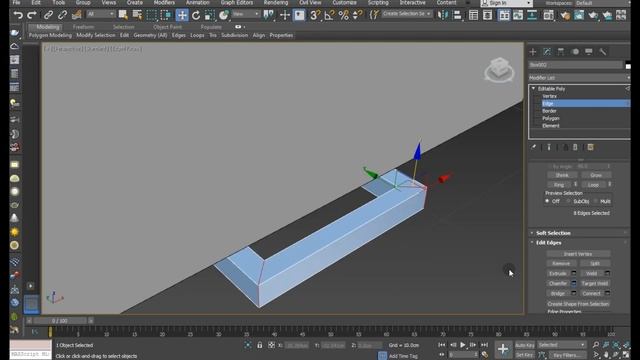Viewport: 640px width, 360px height.
Task: Open the Rendering menu
Action: 276,2
